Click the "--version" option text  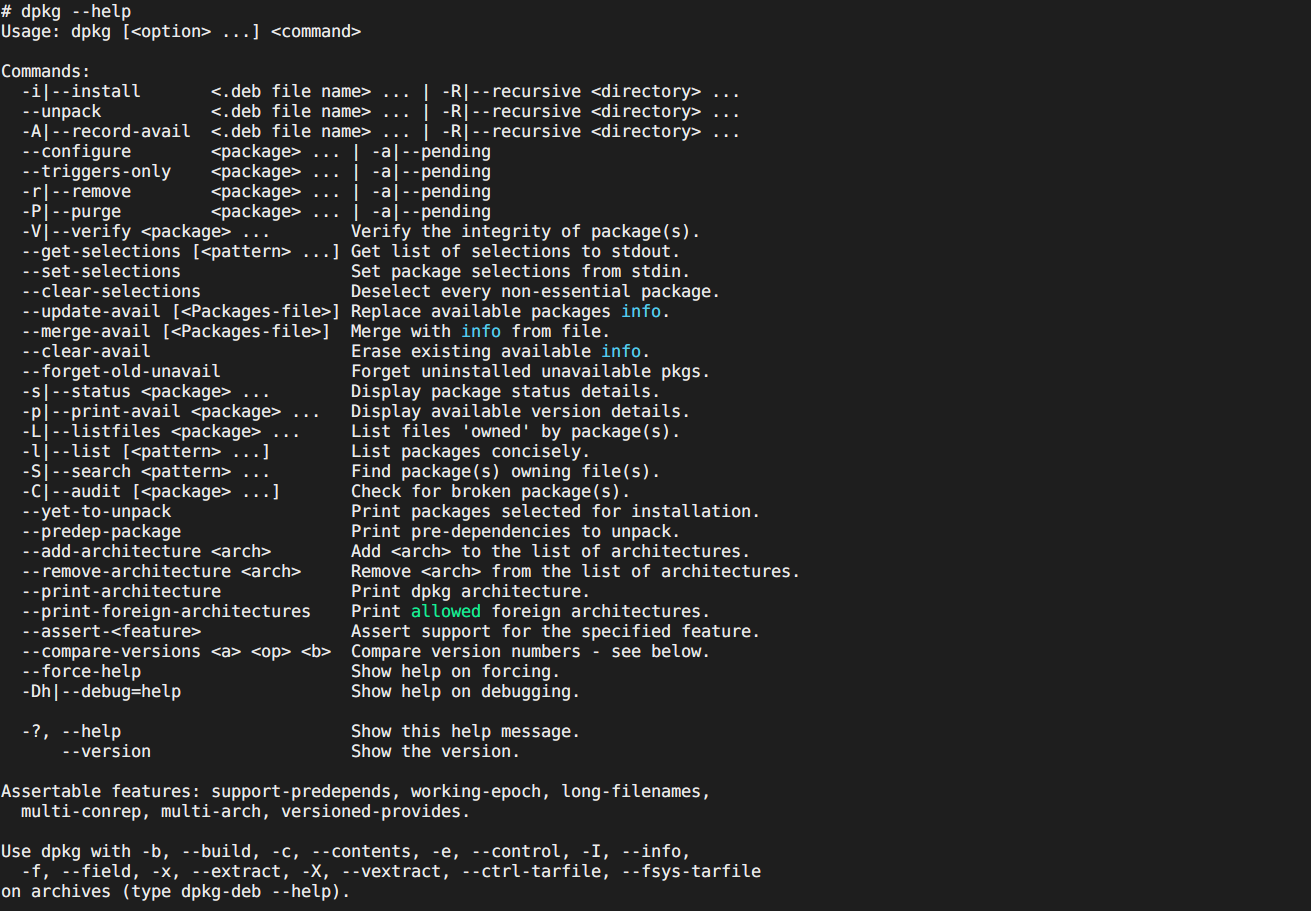click(106, 751)
